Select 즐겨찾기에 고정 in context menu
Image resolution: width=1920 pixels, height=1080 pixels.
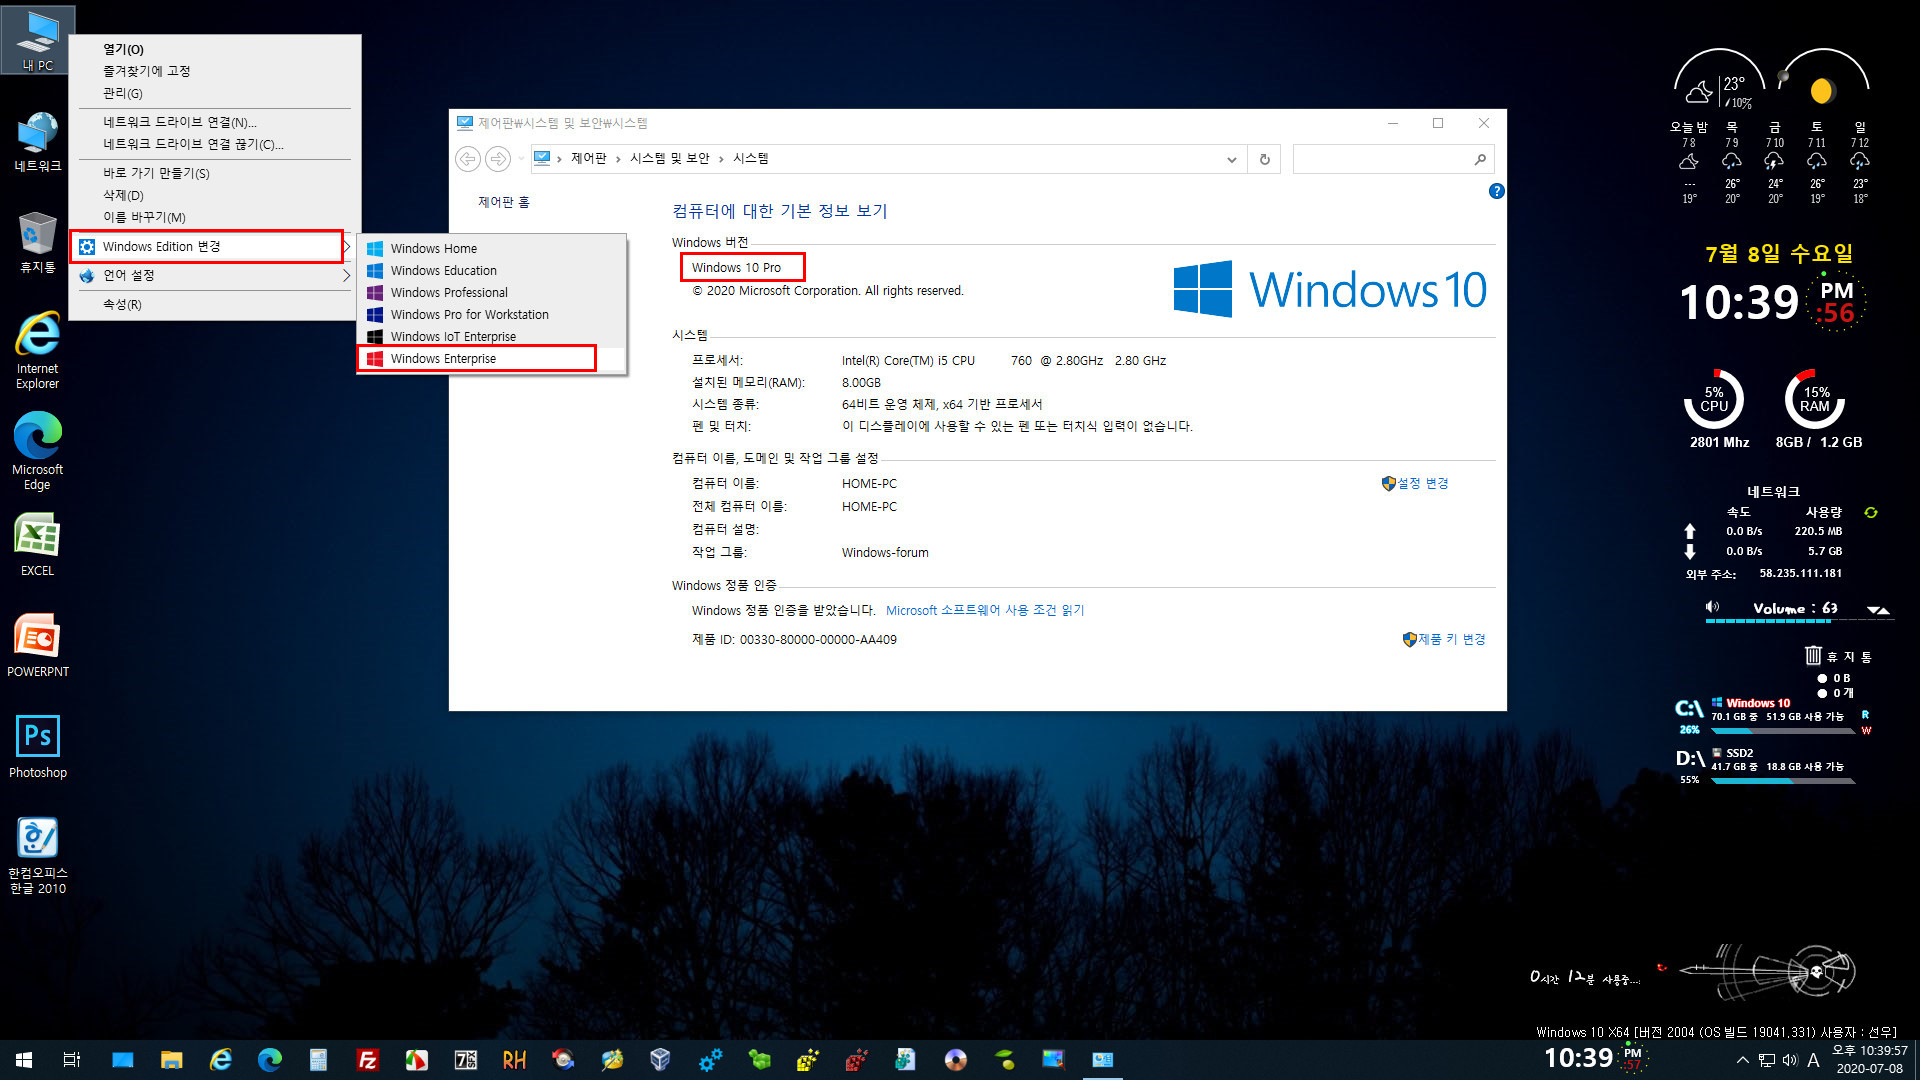coord(215,71)
